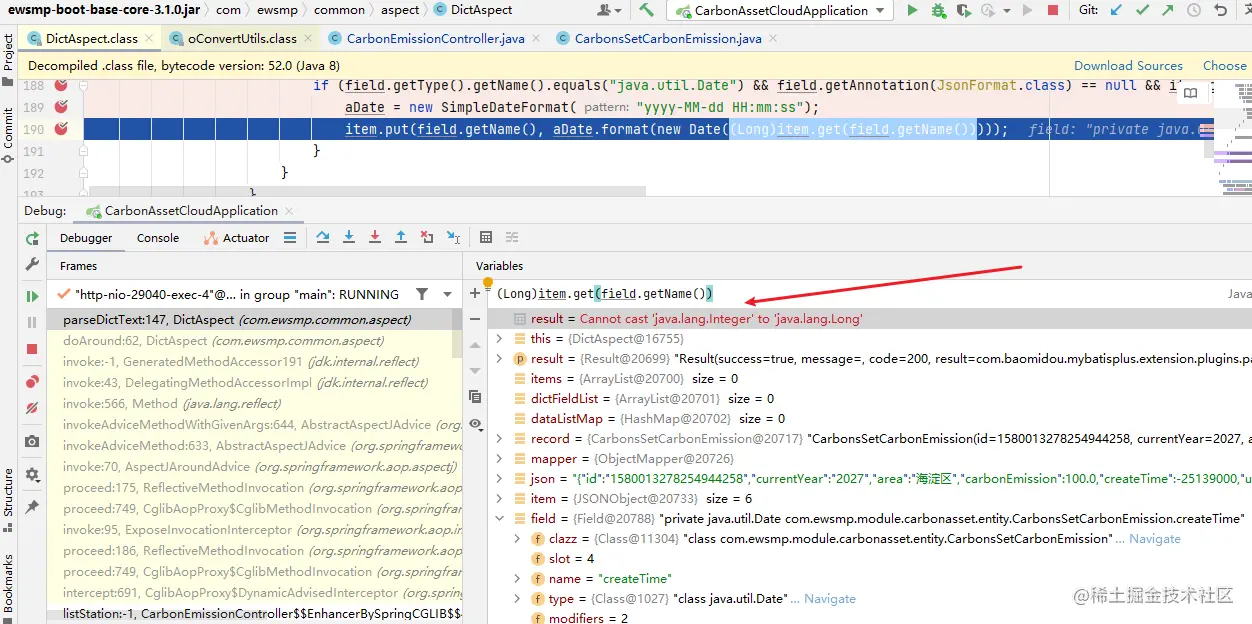This screenshot has width=1252, height=624.
Task: Toggle the breakpoint on line 190
Action: 61,129
